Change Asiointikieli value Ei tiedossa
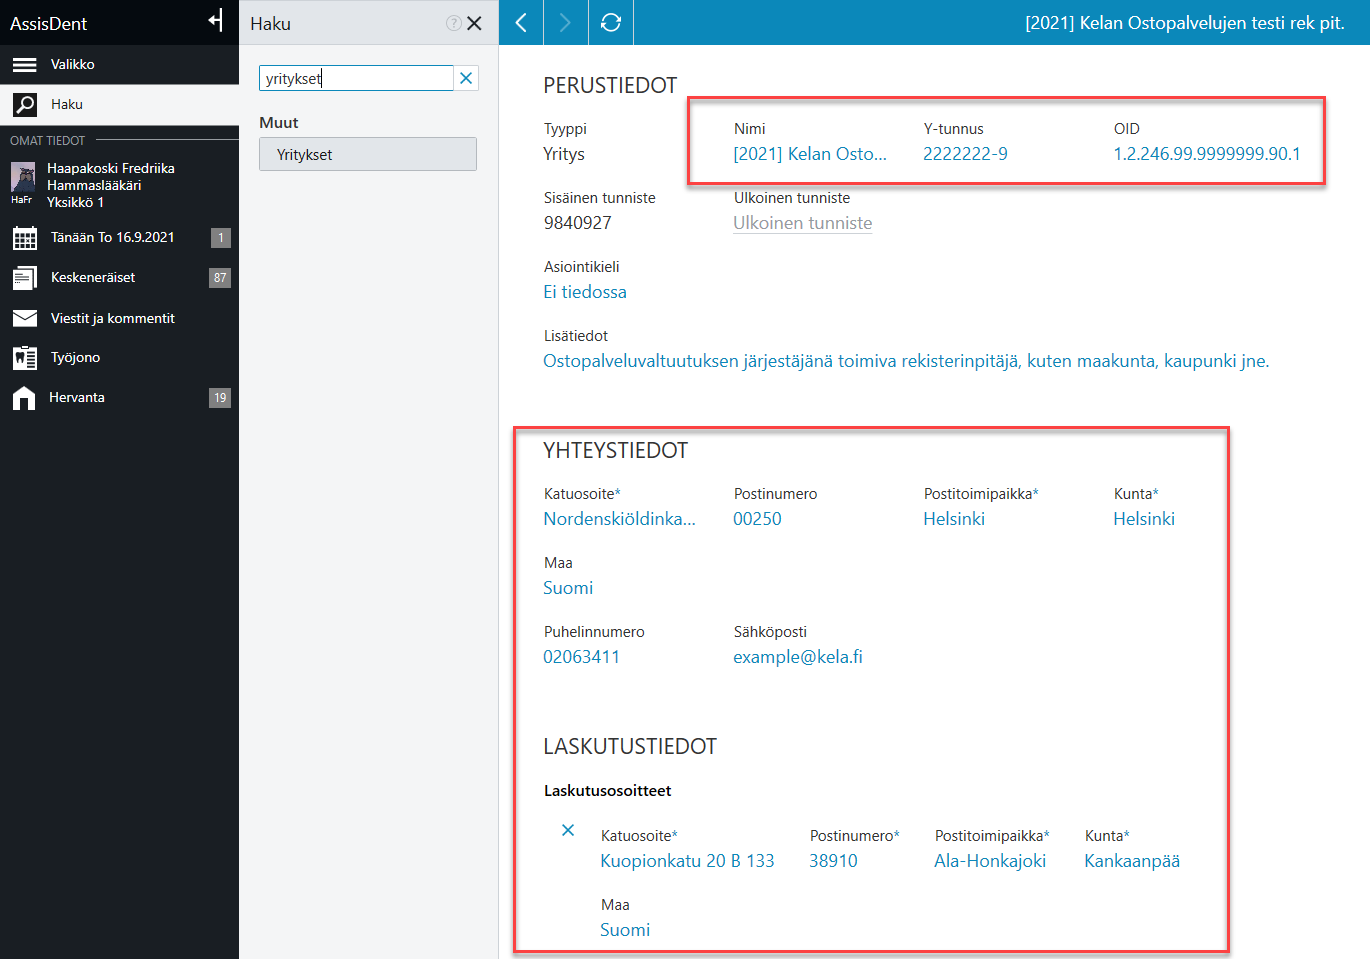 [x=585, y=292]
